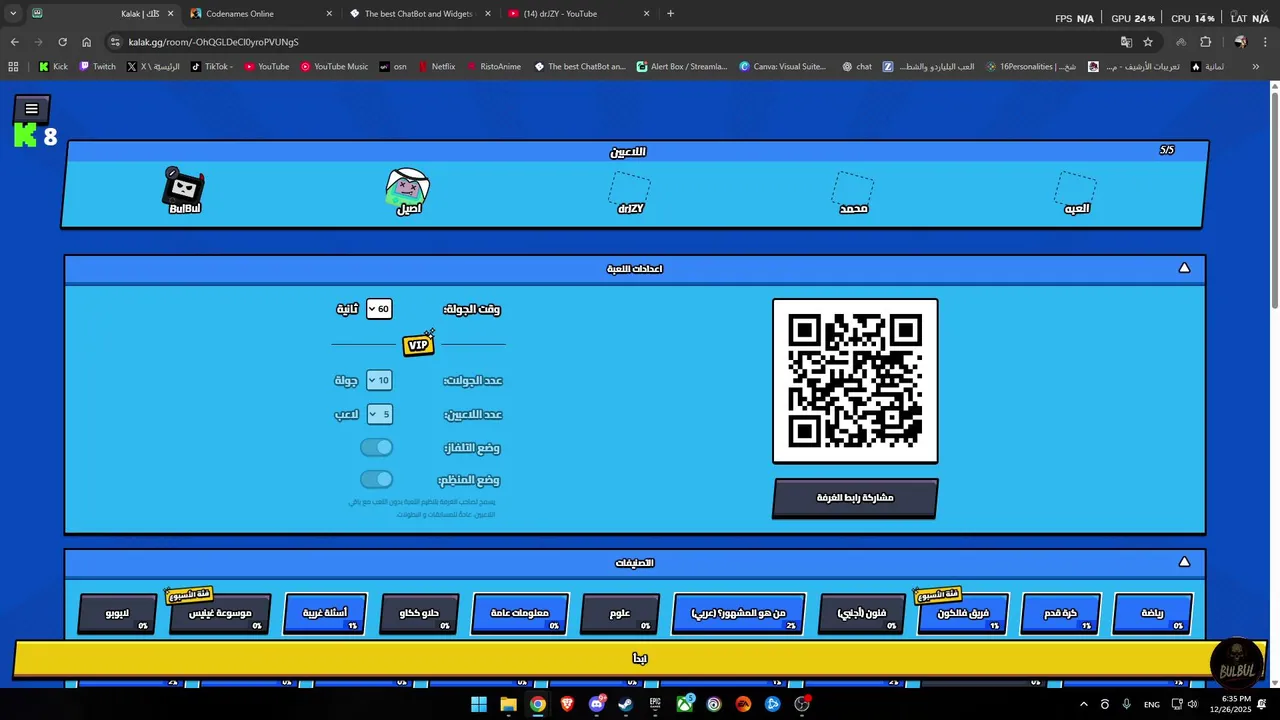Viewport: 1280px width, 720px height.
Task: Open number of players 5 dropdown
Action: click(x=379, y=414)
